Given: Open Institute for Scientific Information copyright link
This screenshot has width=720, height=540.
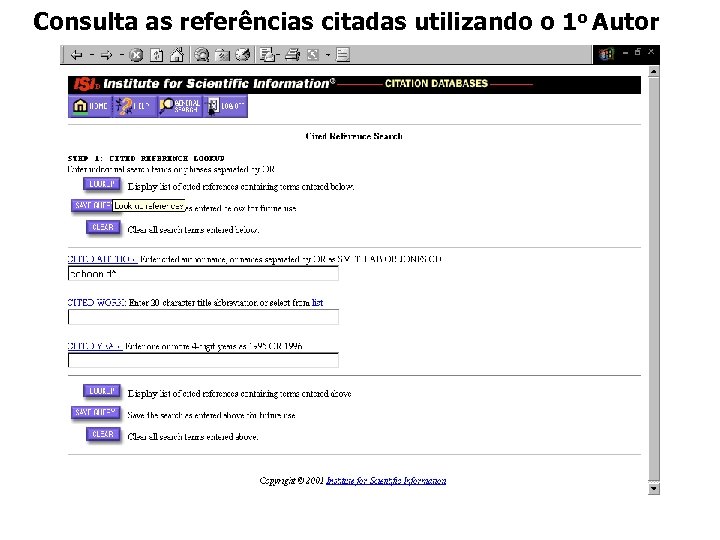Looking at the screenshot, I should [386, 480].
